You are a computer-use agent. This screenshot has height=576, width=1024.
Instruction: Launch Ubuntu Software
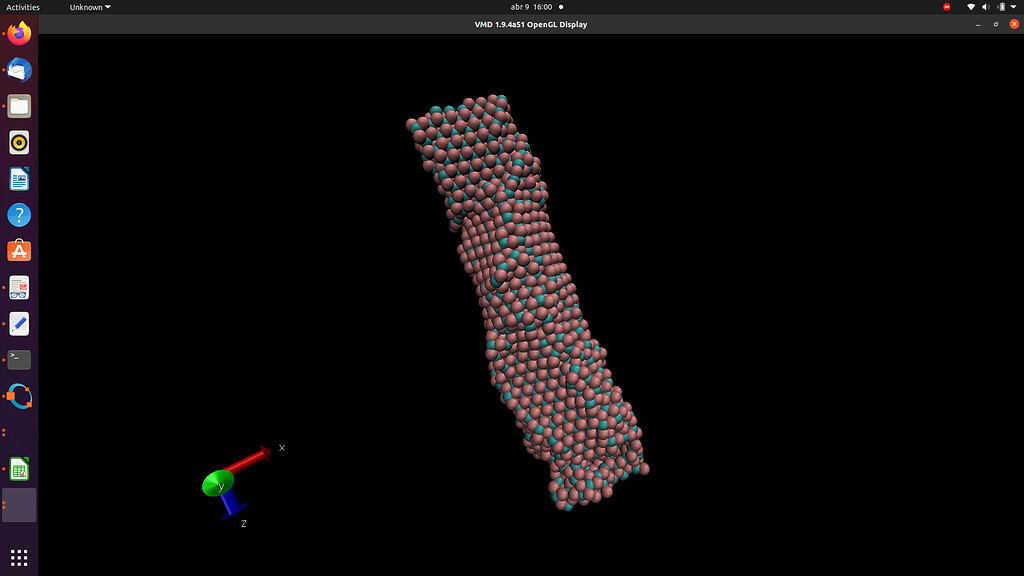click(x=19, y=250)
